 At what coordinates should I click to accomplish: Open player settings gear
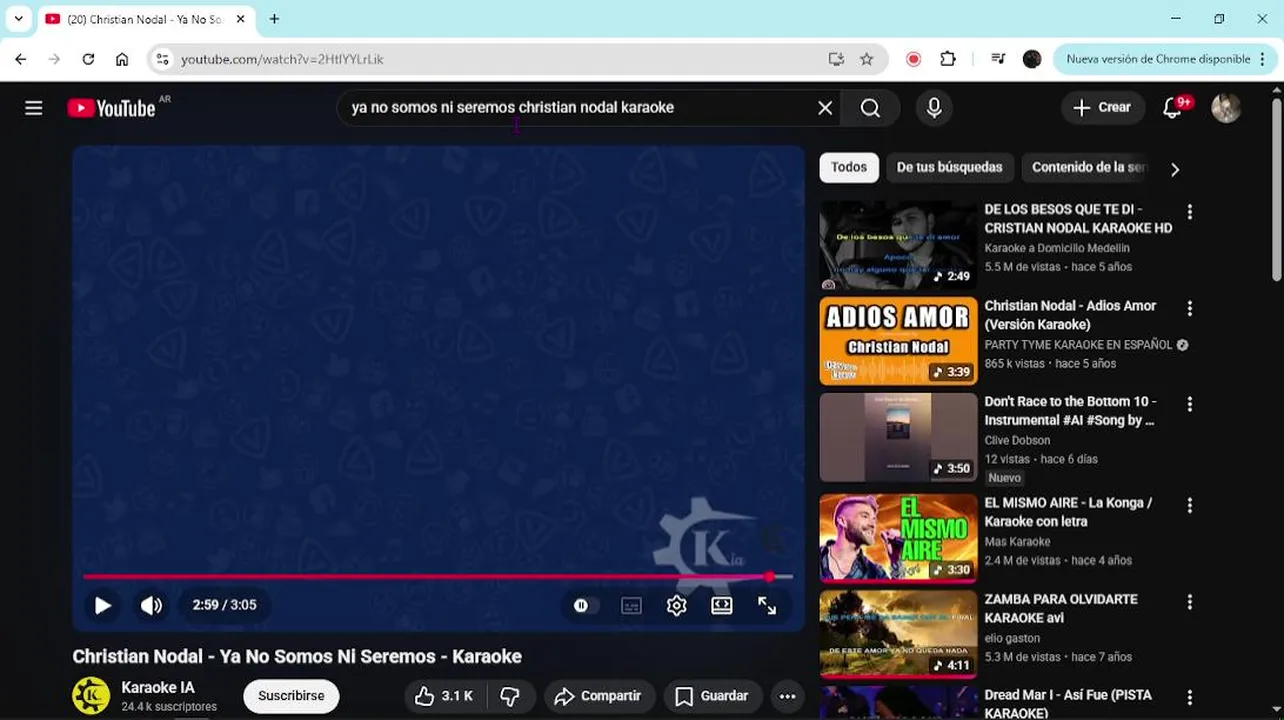(677, 606)
